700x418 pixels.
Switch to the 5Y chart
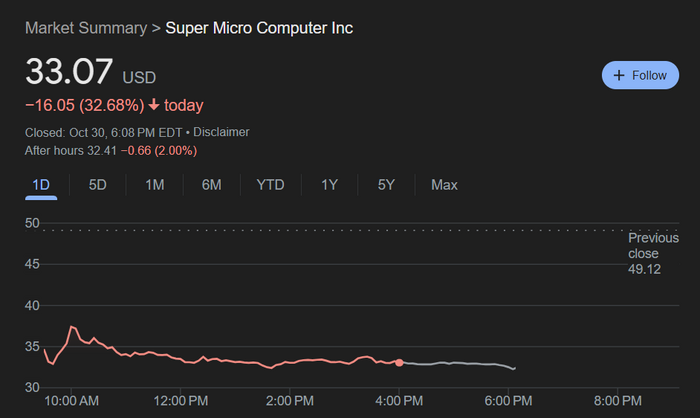(386, 185)
